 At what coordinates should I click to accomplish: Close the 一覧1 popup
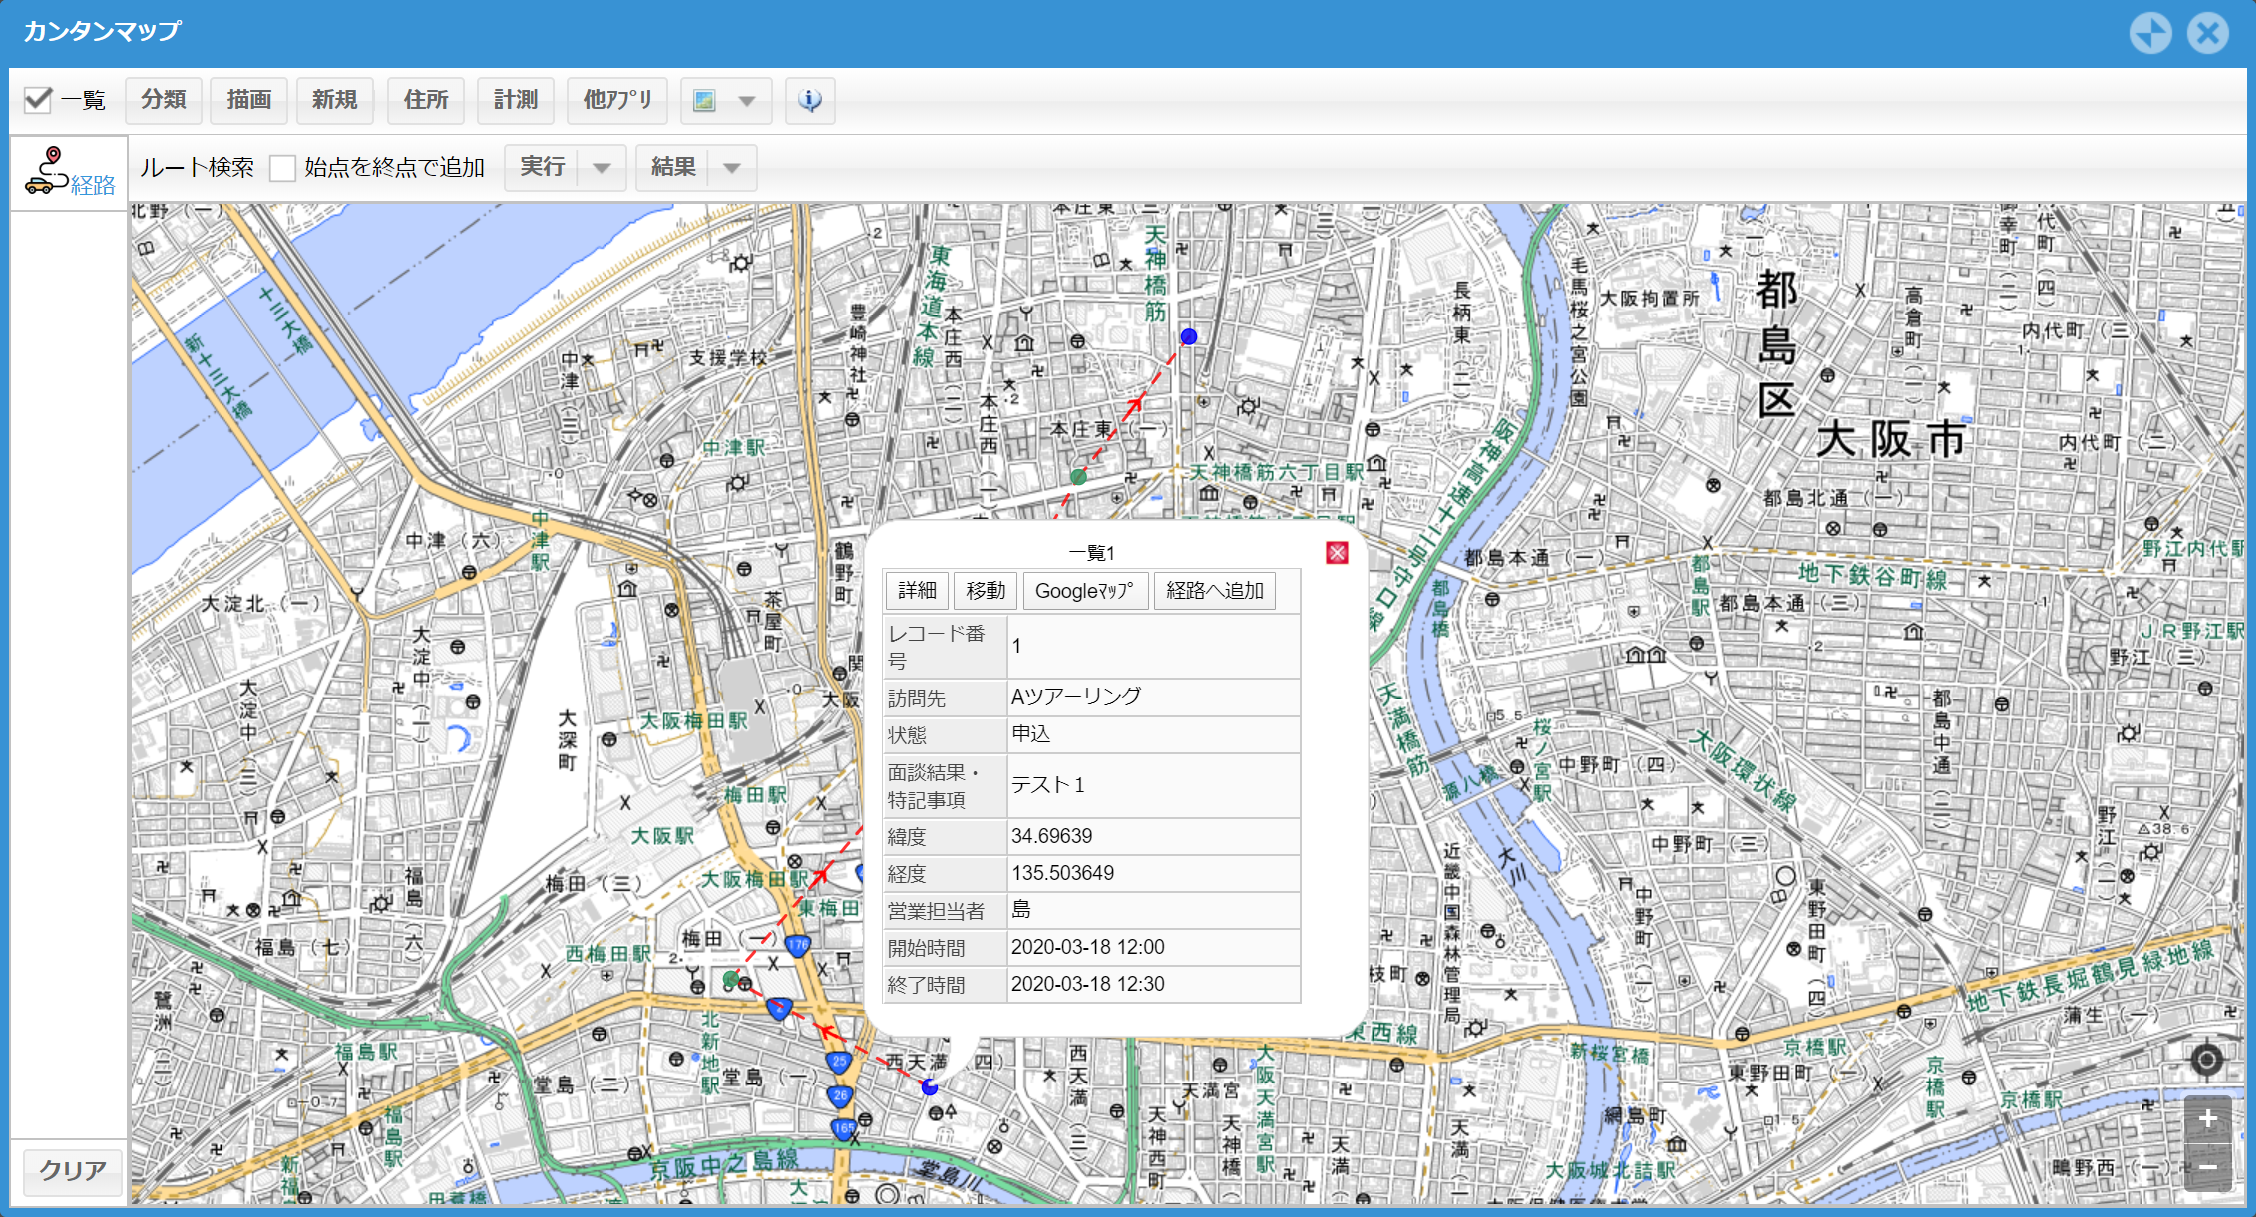coord(1337,553)
